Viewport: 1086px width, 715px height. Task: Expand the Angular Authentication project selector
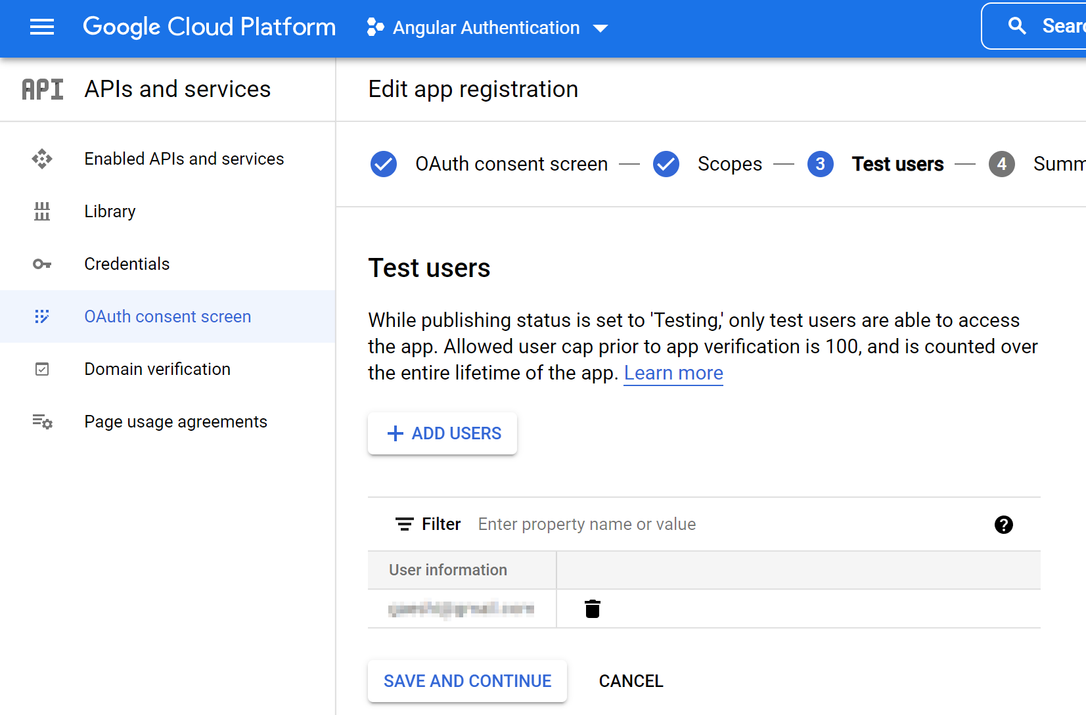[x=600, y=28]
